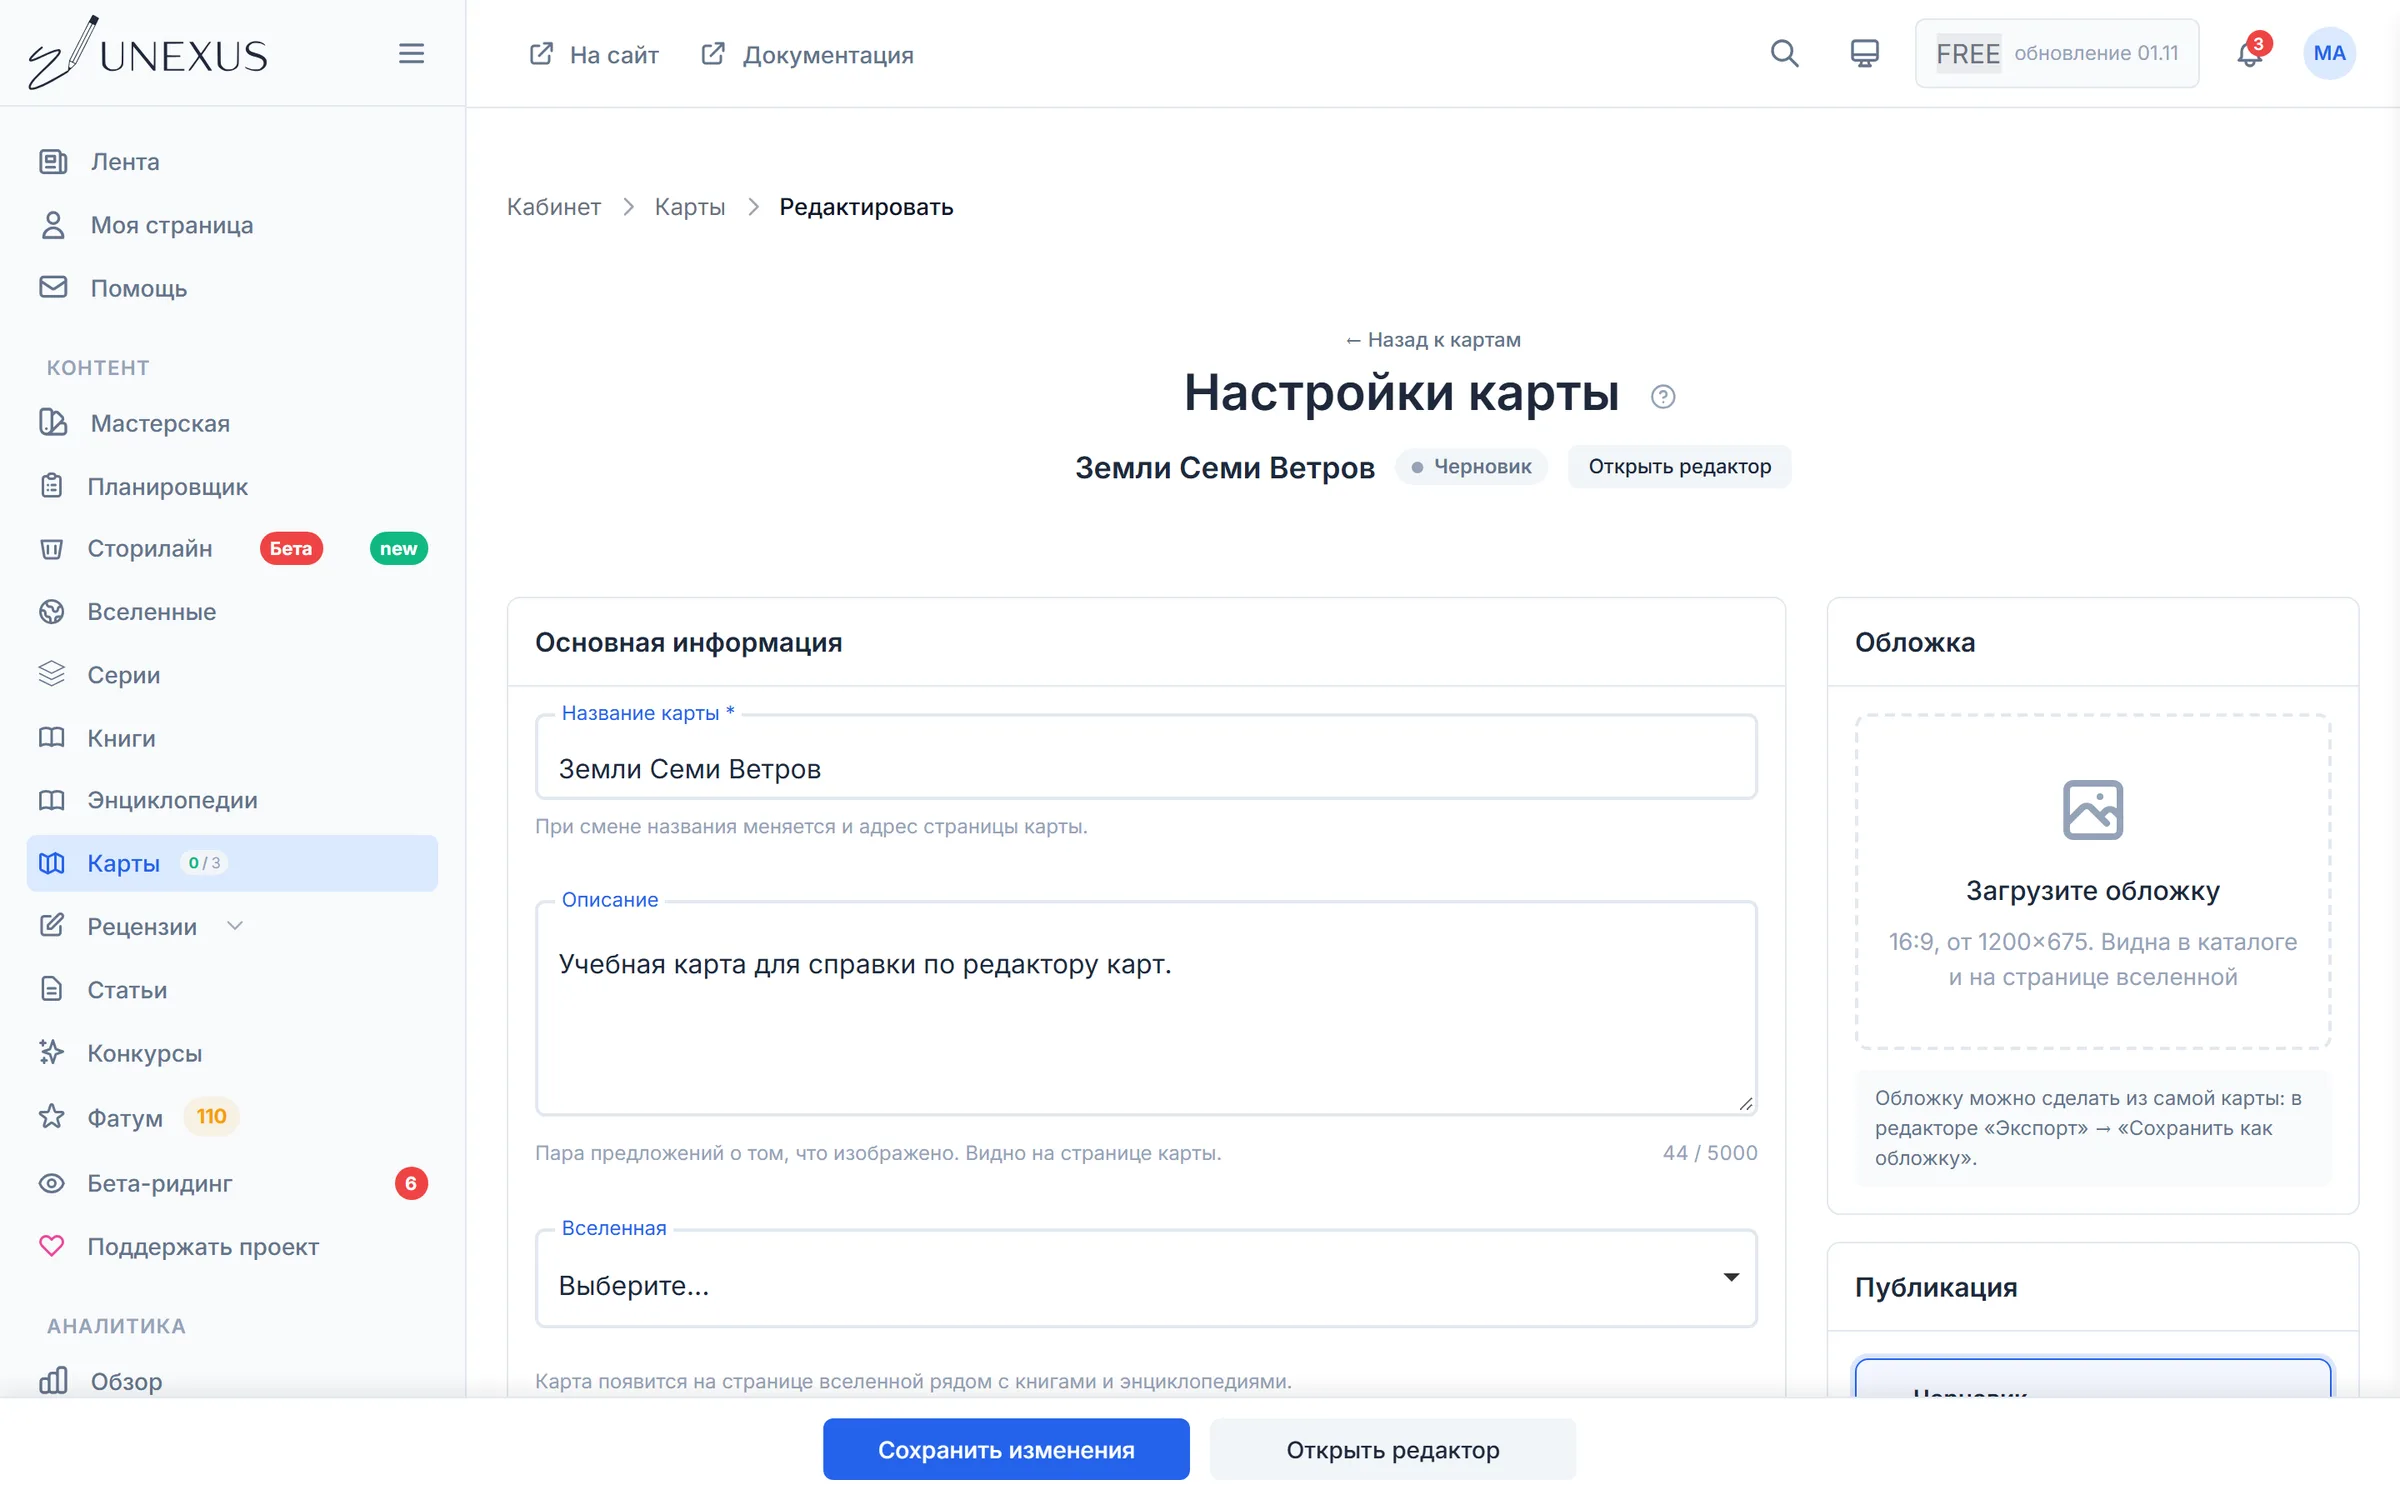Open Планировщик in sidebar
This screenshot has width=2400, height=1500.
coord(232,486)
